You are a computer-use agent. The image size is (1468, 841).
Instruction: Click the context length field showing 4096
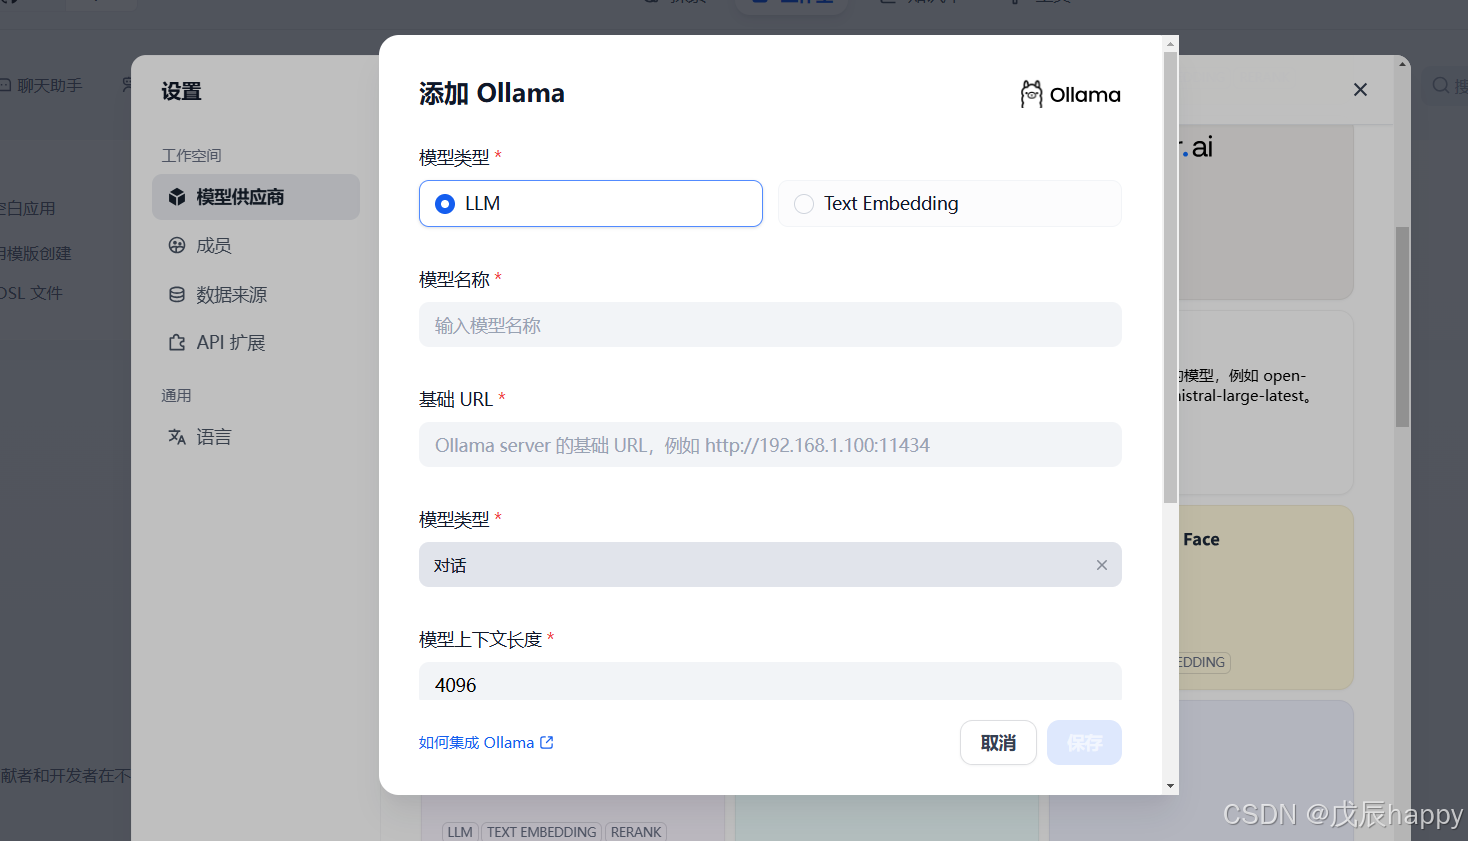pos(770,682)
